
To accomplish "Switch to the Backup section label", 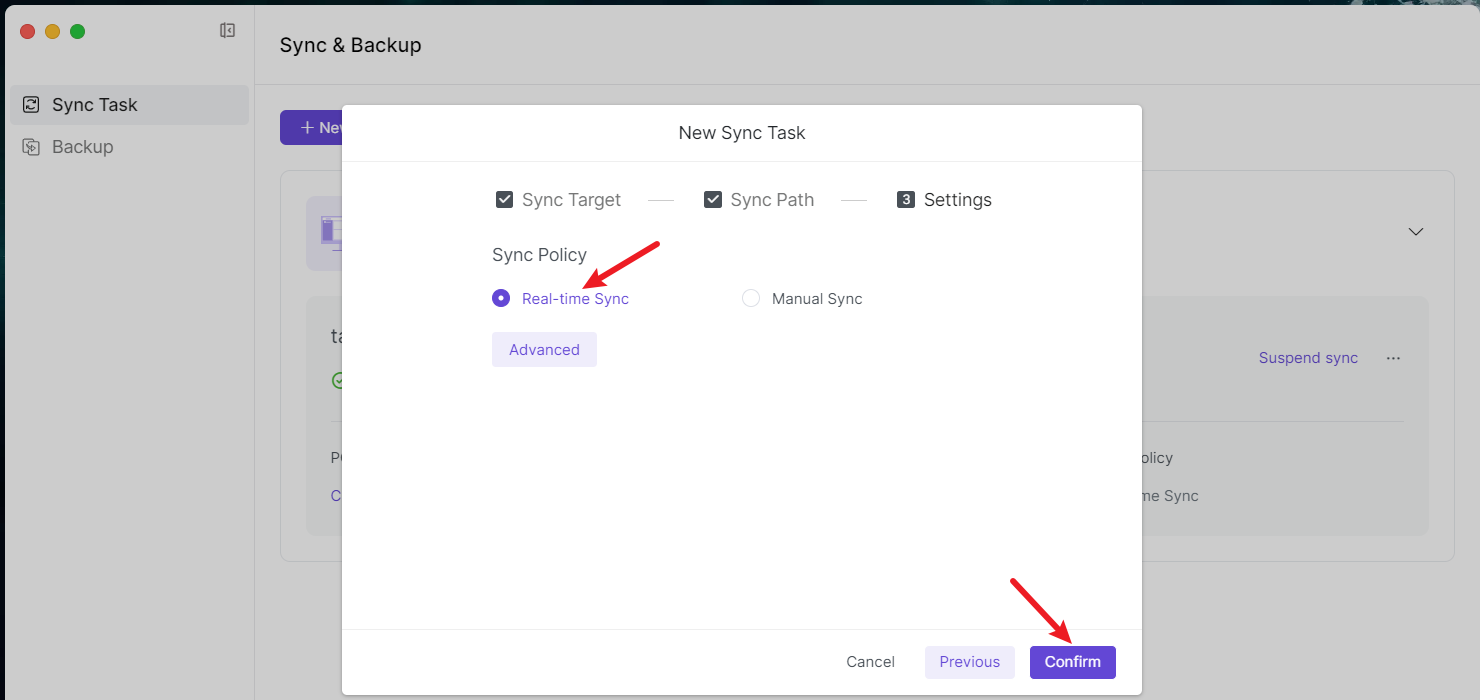I will [x=83, y=147].
